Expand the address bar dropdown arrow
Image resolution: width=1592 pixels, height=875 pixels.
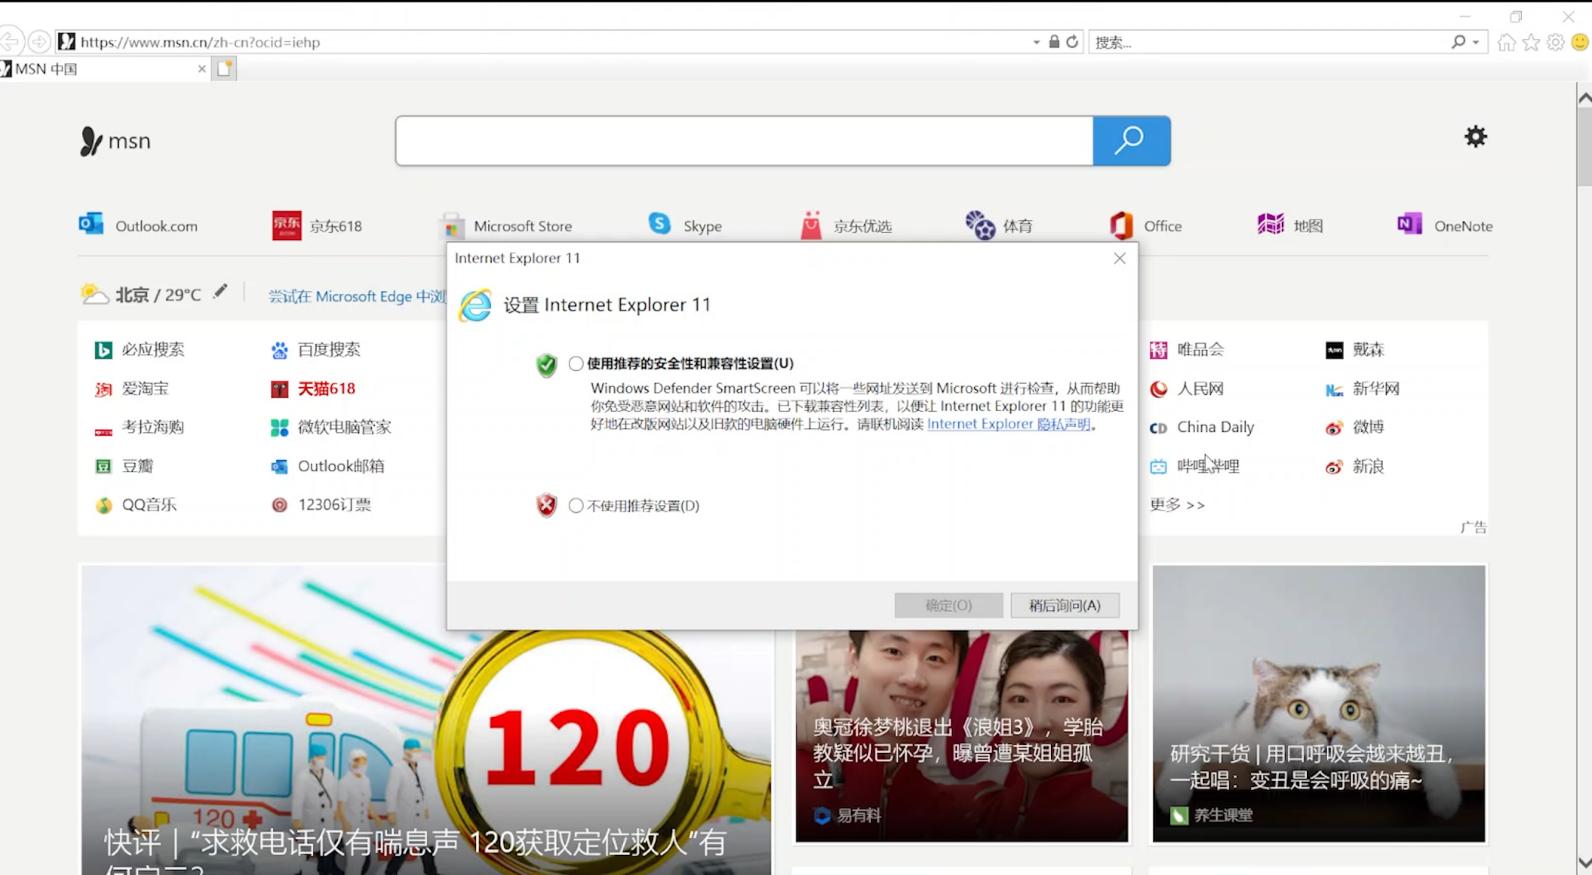pyautogui.click(x=1036, y=42)
